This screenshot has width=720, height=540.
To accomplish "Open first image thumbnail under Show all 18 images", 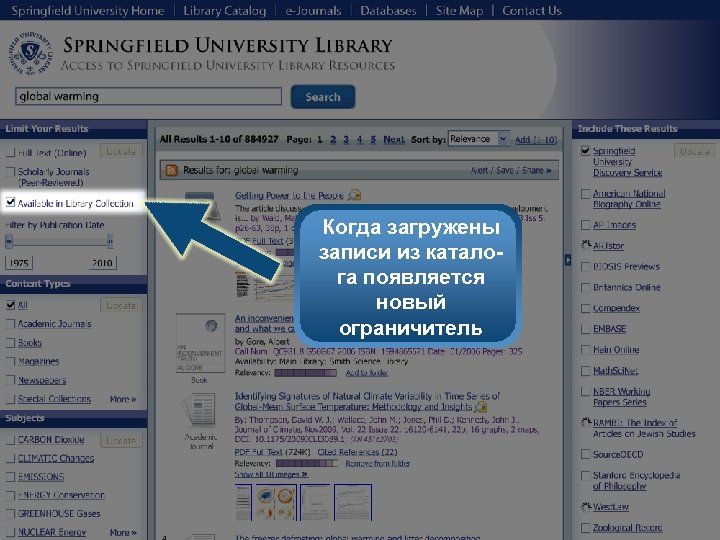I will tap(243, 502).
